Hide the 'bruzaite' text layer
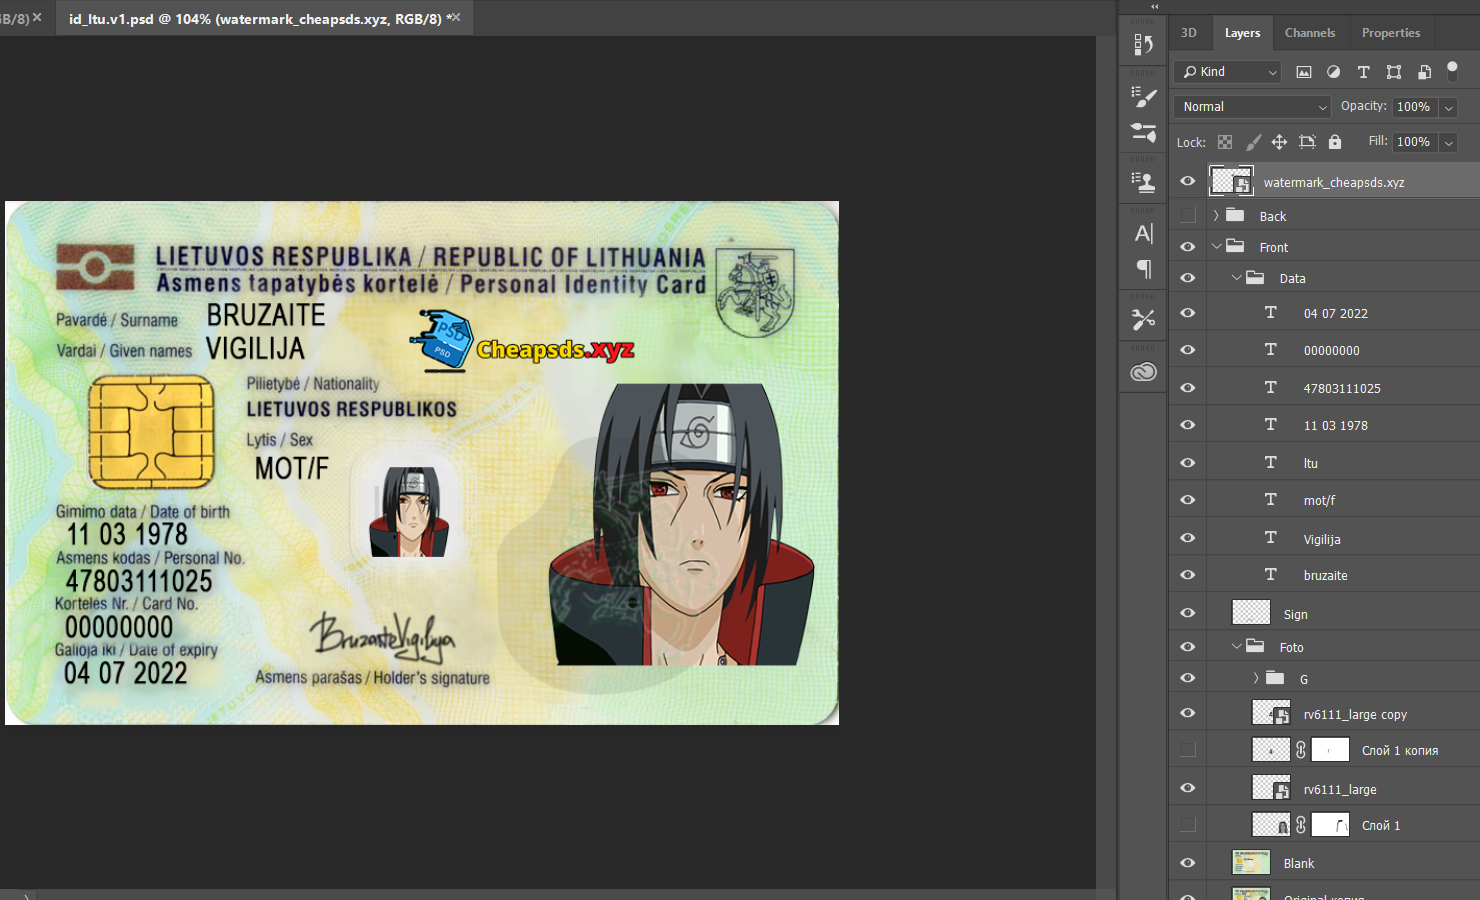1480x900 pixels. (1188, 575)
